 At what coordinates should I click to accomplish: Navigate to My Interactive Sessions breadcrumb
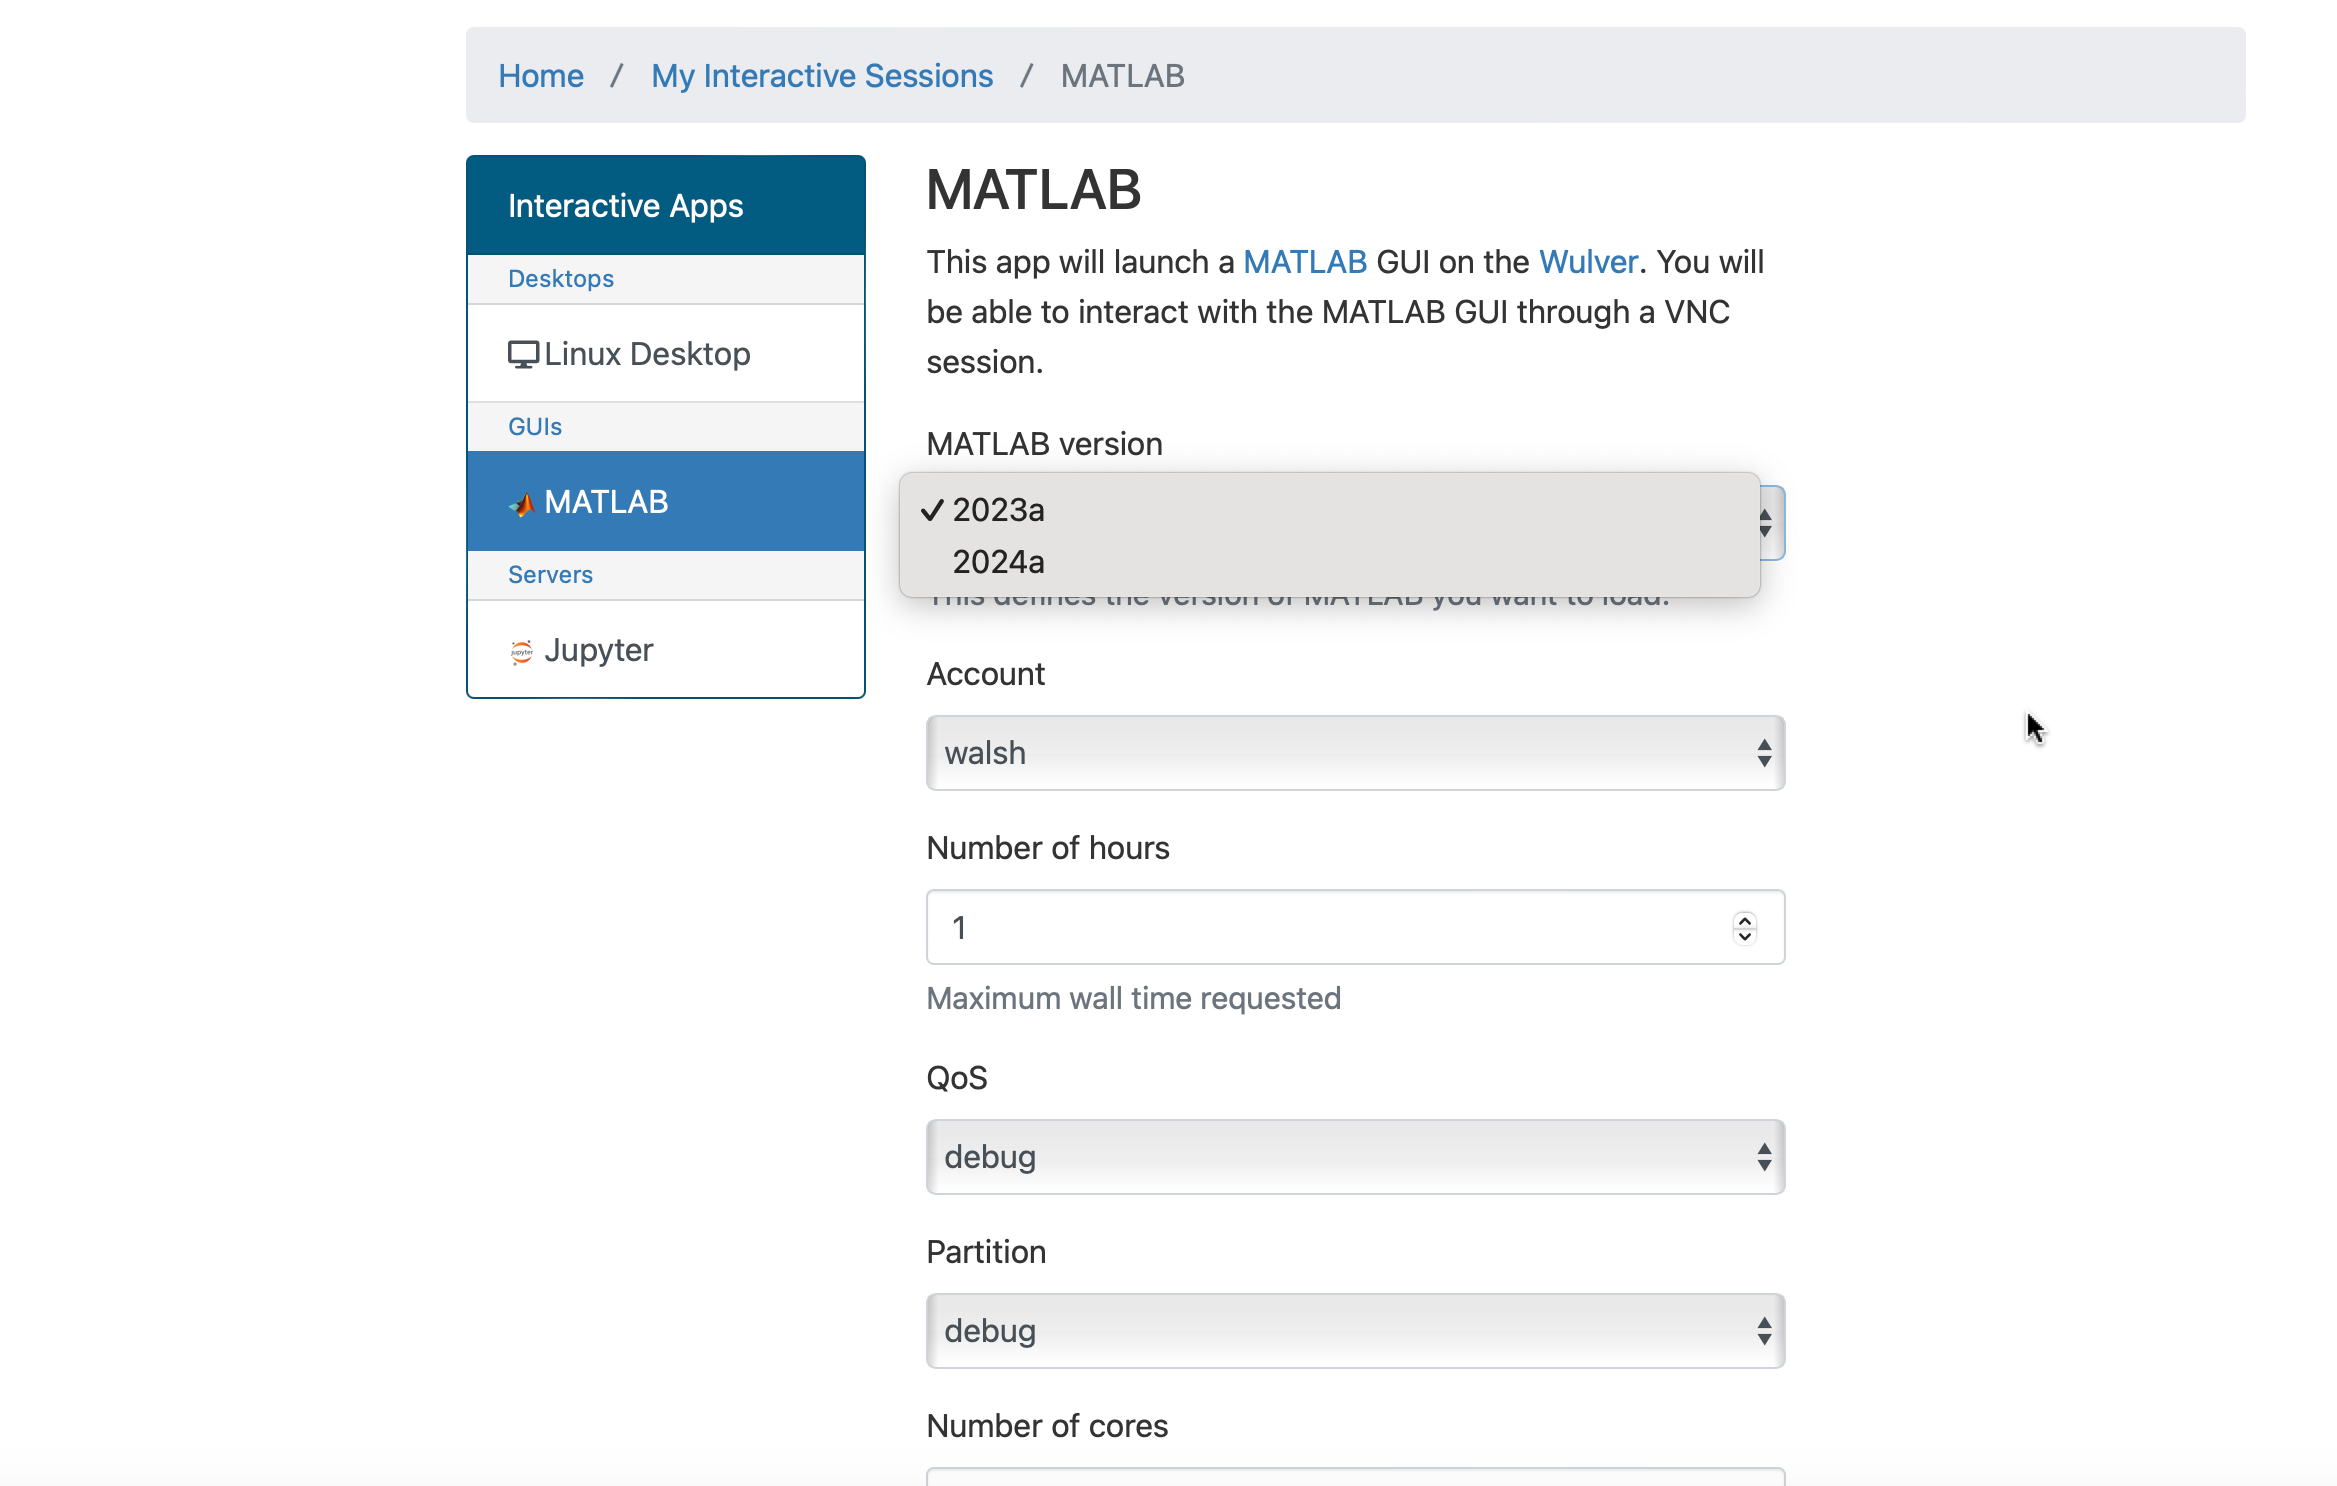[821, 75]
